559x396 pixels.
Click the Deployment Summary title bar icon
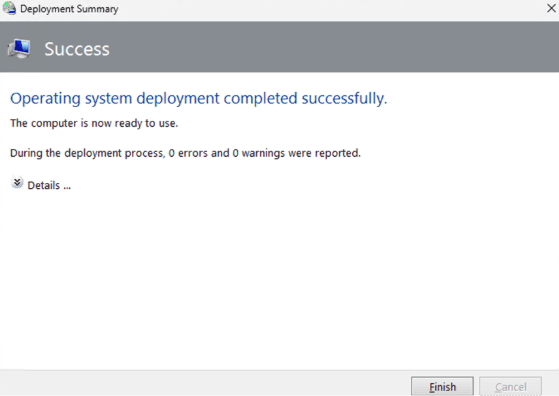9,8
